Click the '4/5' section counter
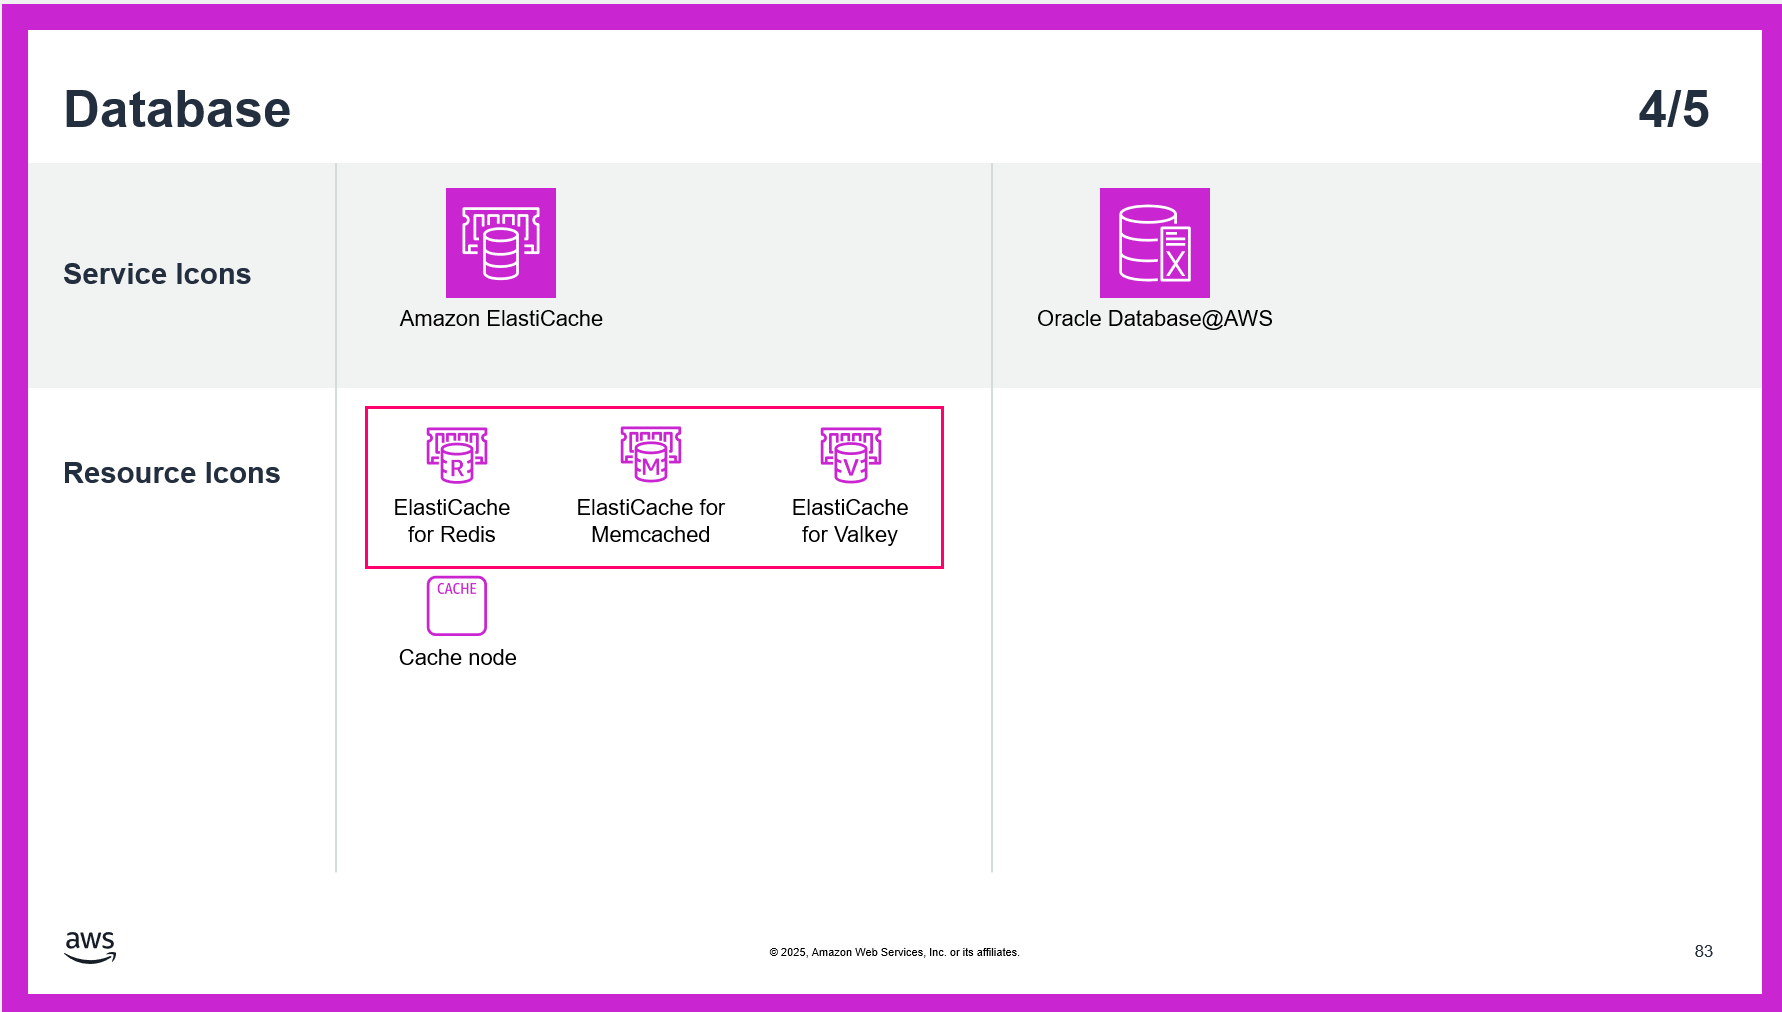 [1674, 109]
